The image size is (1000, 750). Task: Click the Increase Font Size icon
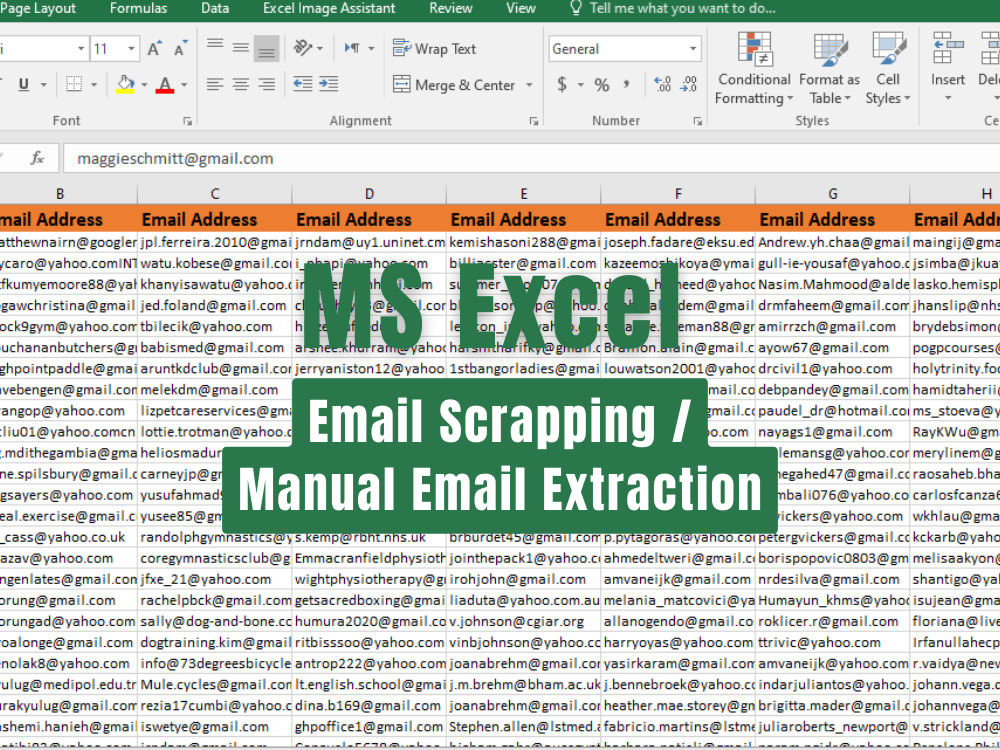155,46
